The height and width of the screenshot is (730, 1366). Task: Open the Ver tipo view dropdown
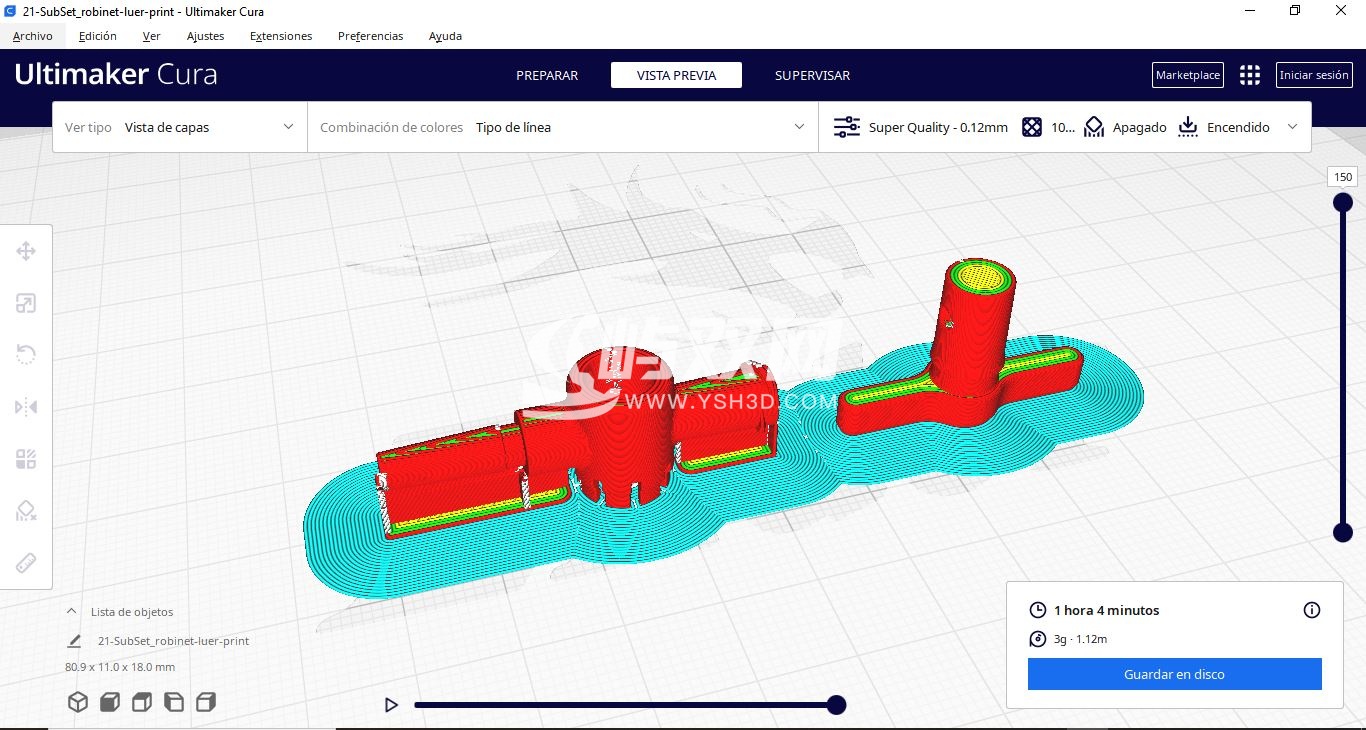click(x=180, y=127)
